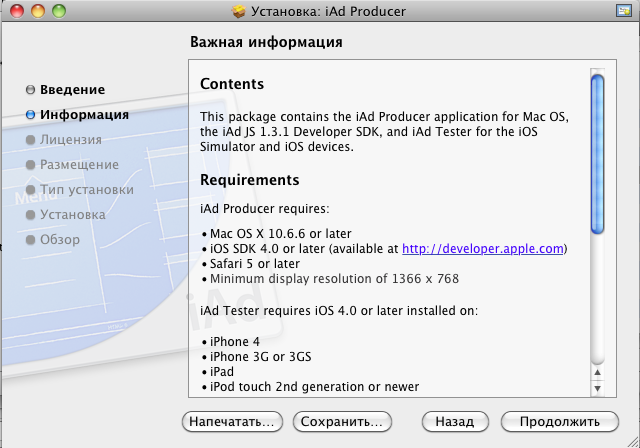
Task: Click the Обзор step bullet
Action: tap(30, 240)
